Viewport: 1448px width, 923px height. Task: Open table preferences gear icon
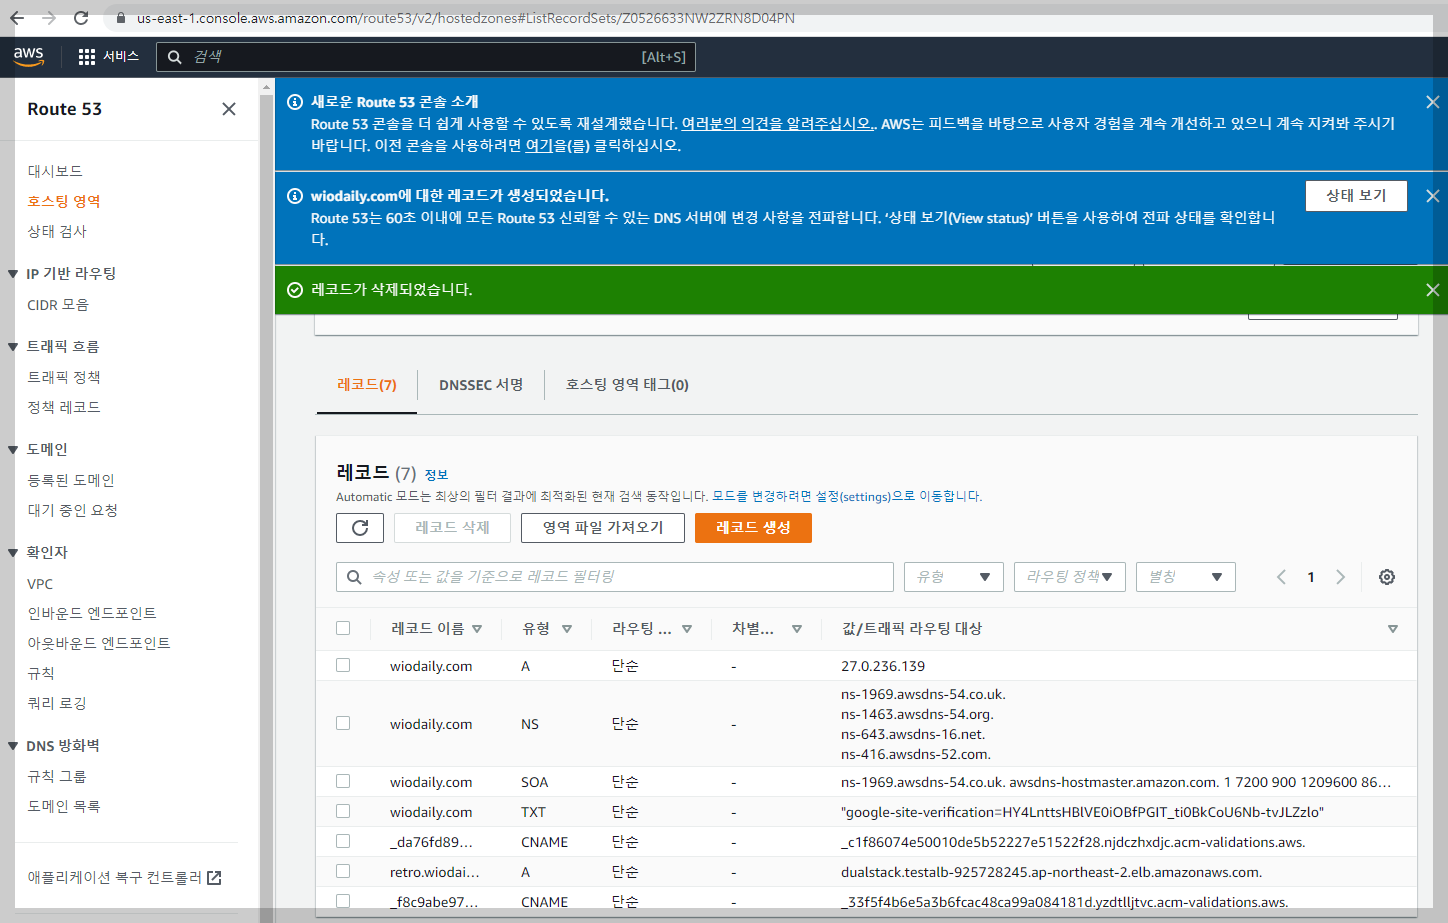coord(1387,577)
